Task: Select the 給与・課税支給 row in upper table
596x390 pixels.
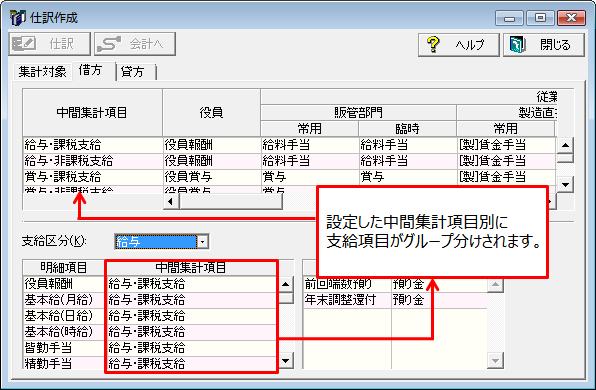Action: click(x=289, y=145)
